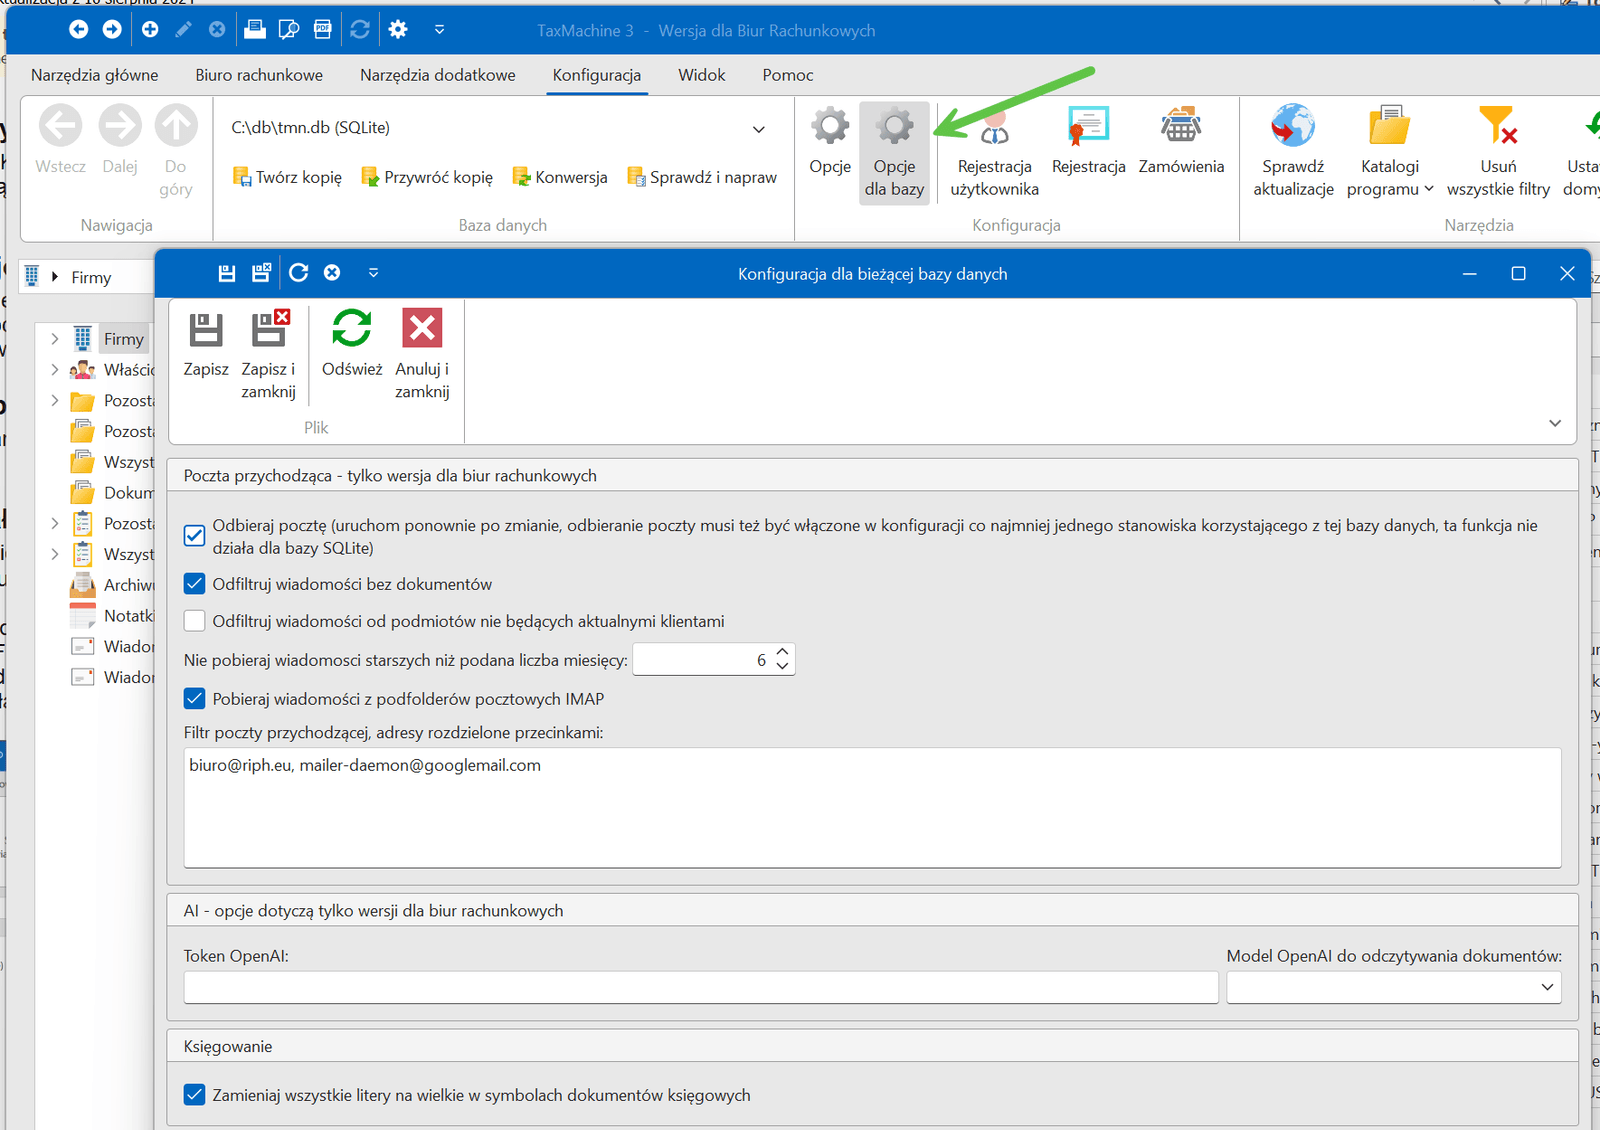
Task: Open the Narzędzia dodatkowe tab
Action: [x=438, y=75]
